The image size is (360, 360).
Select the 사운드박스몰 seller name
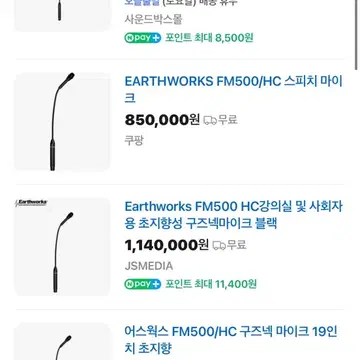153,19
